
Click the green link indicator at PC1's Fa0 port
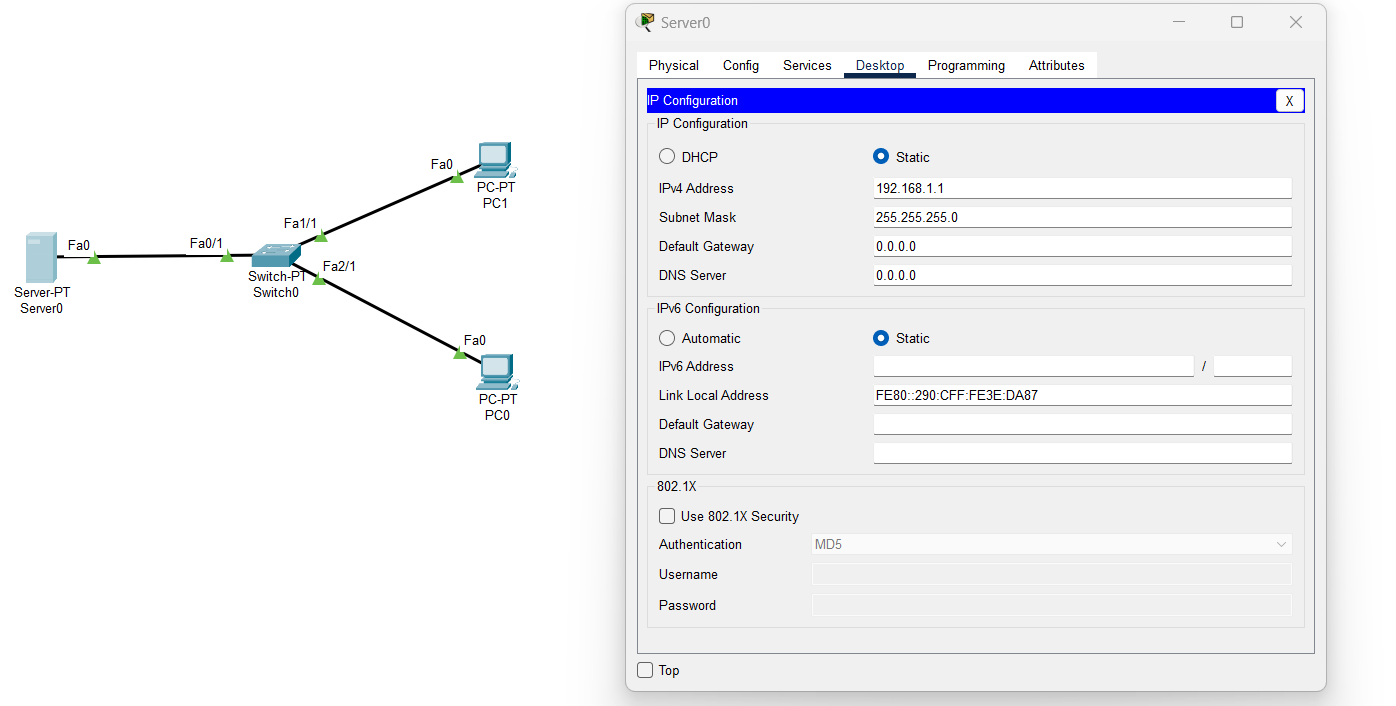[x=456, y=178]
